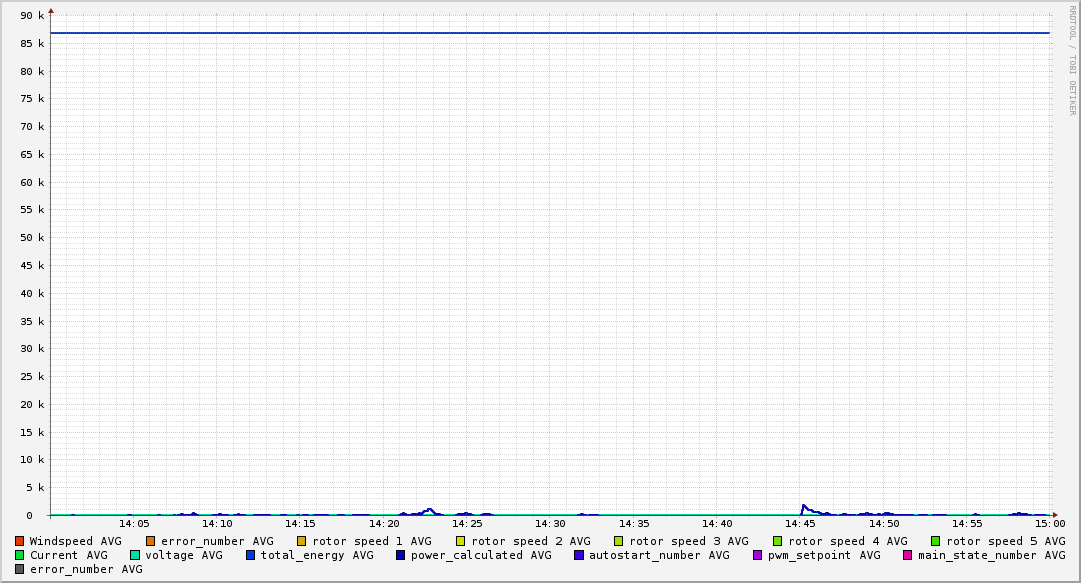Click the red Windspeed AVG legend swatch

click(19, 541)
